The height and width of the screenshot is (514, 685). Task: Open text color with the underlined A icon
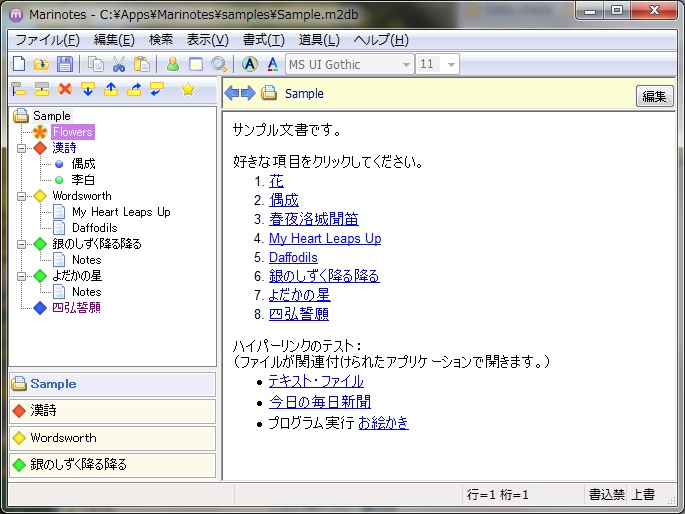pyautogui.click(x=273, y=64)
